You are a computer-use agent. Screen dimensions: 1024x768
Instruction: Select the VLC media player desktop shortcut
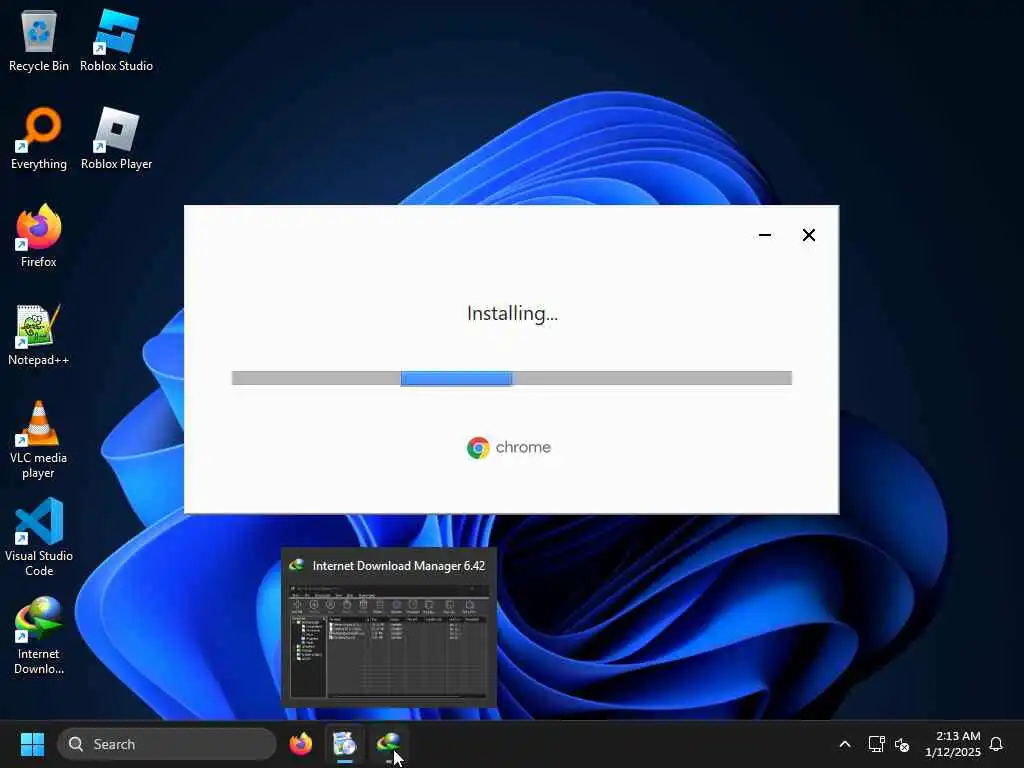tap(39, 439)
